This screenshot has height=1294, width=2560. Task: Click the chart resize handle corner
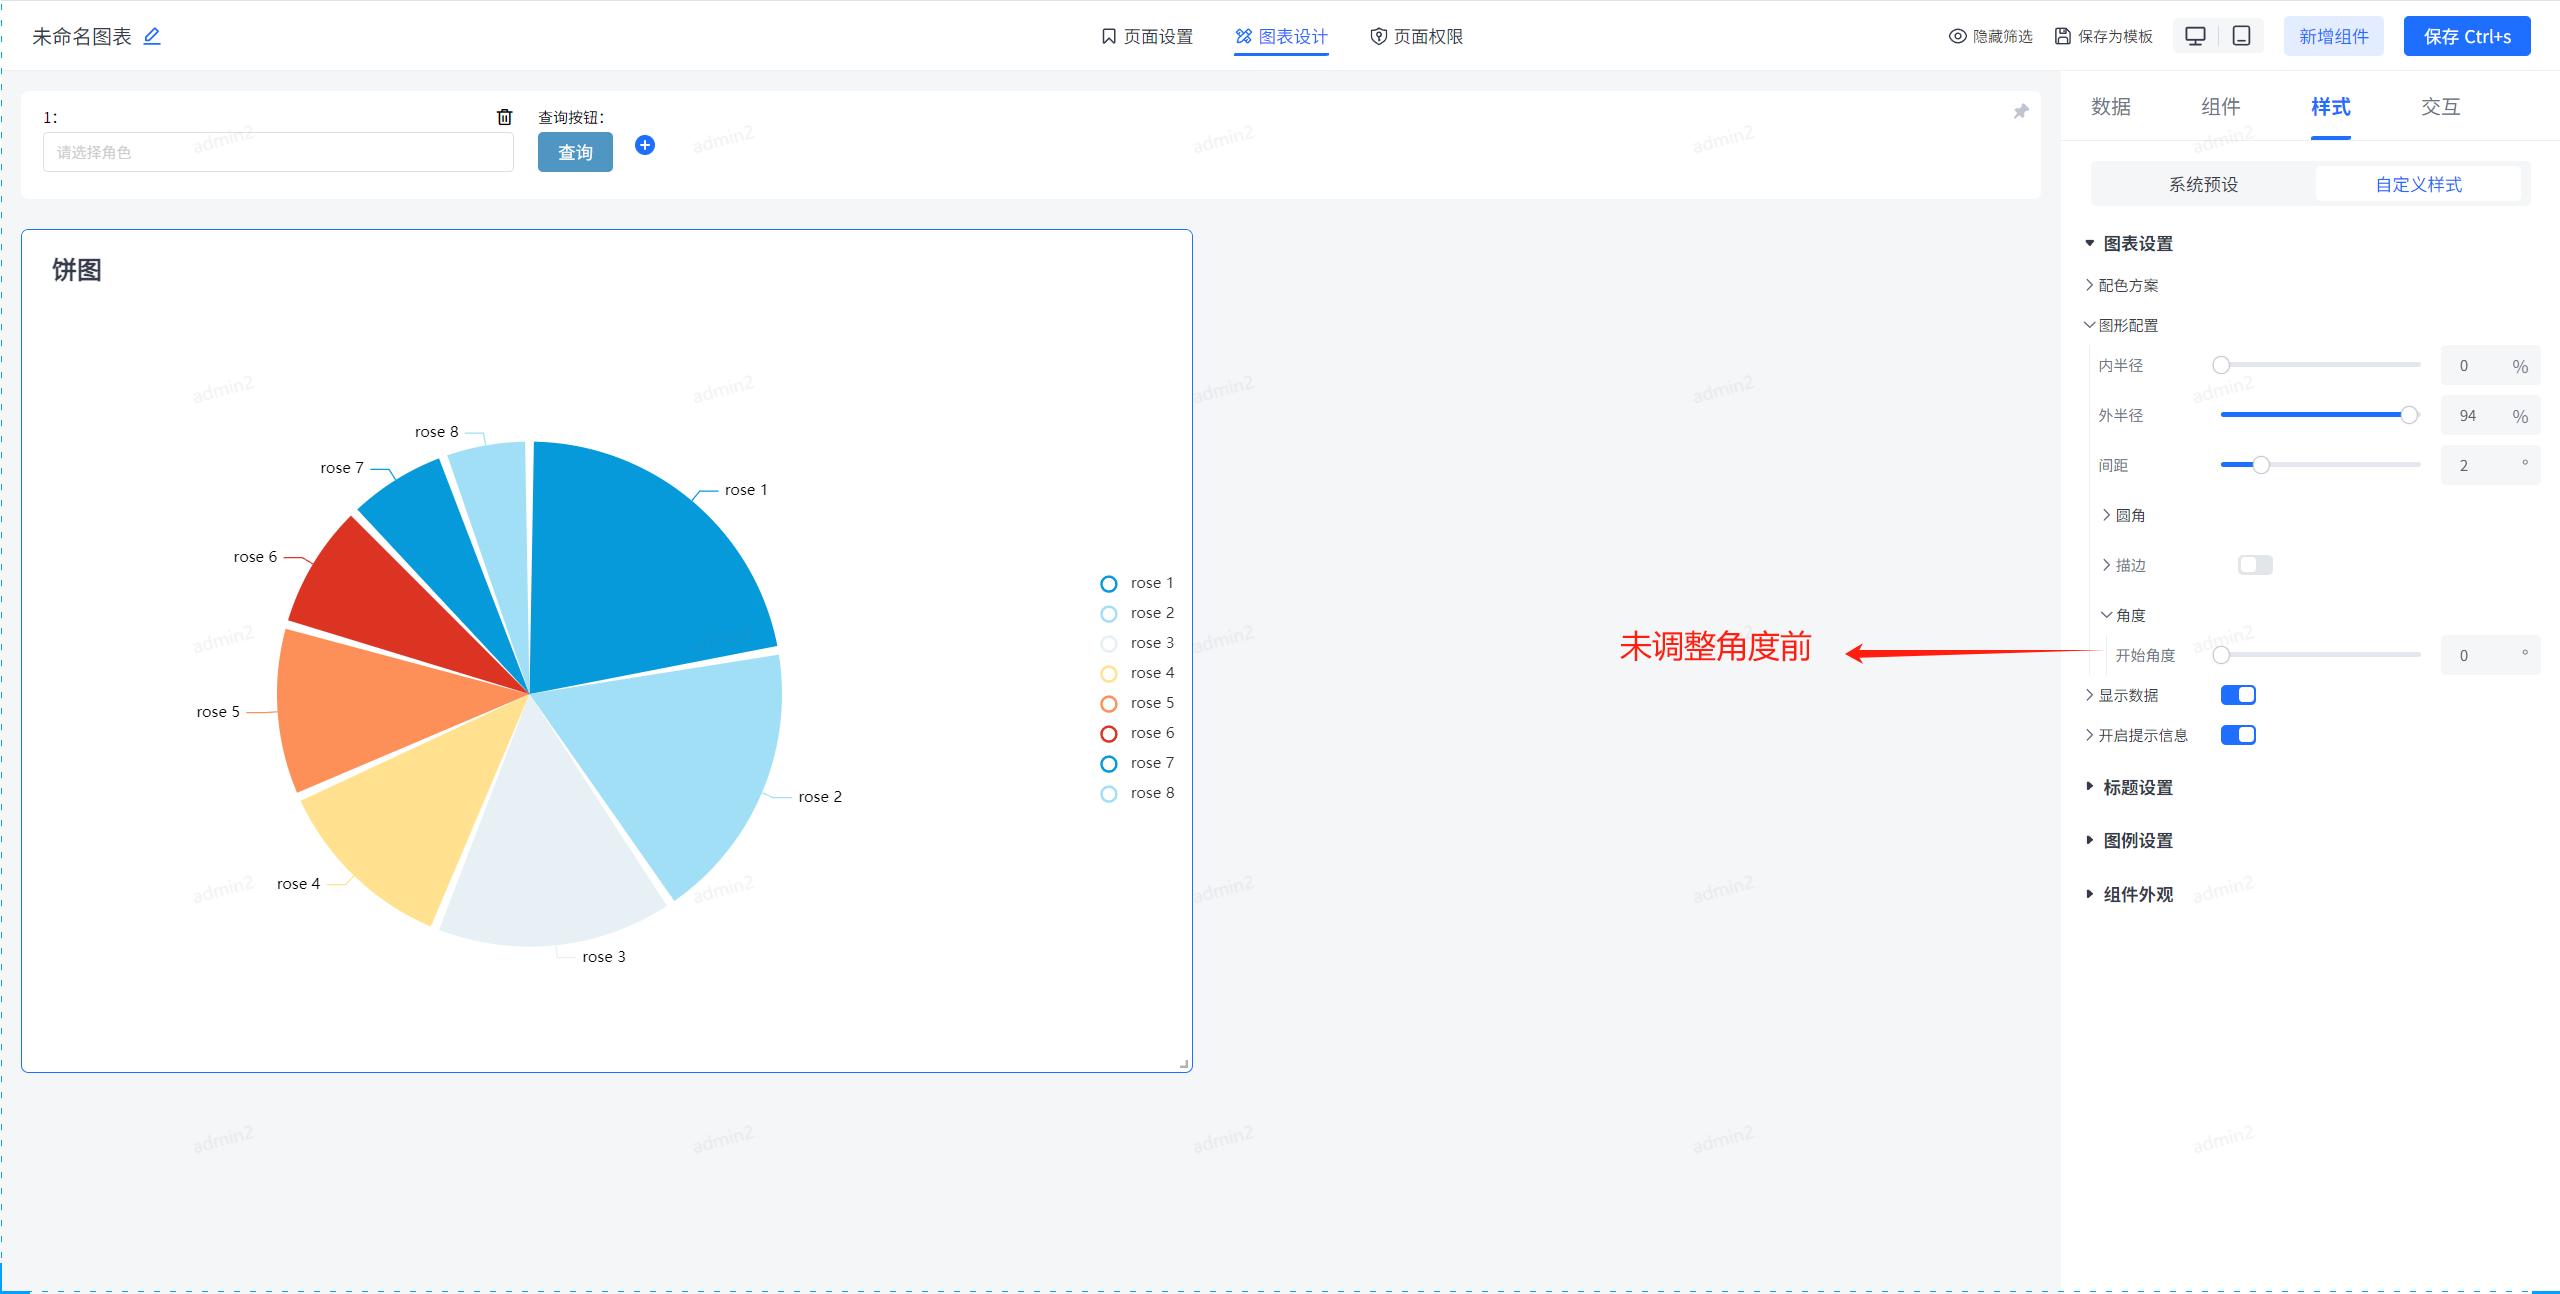point(1184,1064)
